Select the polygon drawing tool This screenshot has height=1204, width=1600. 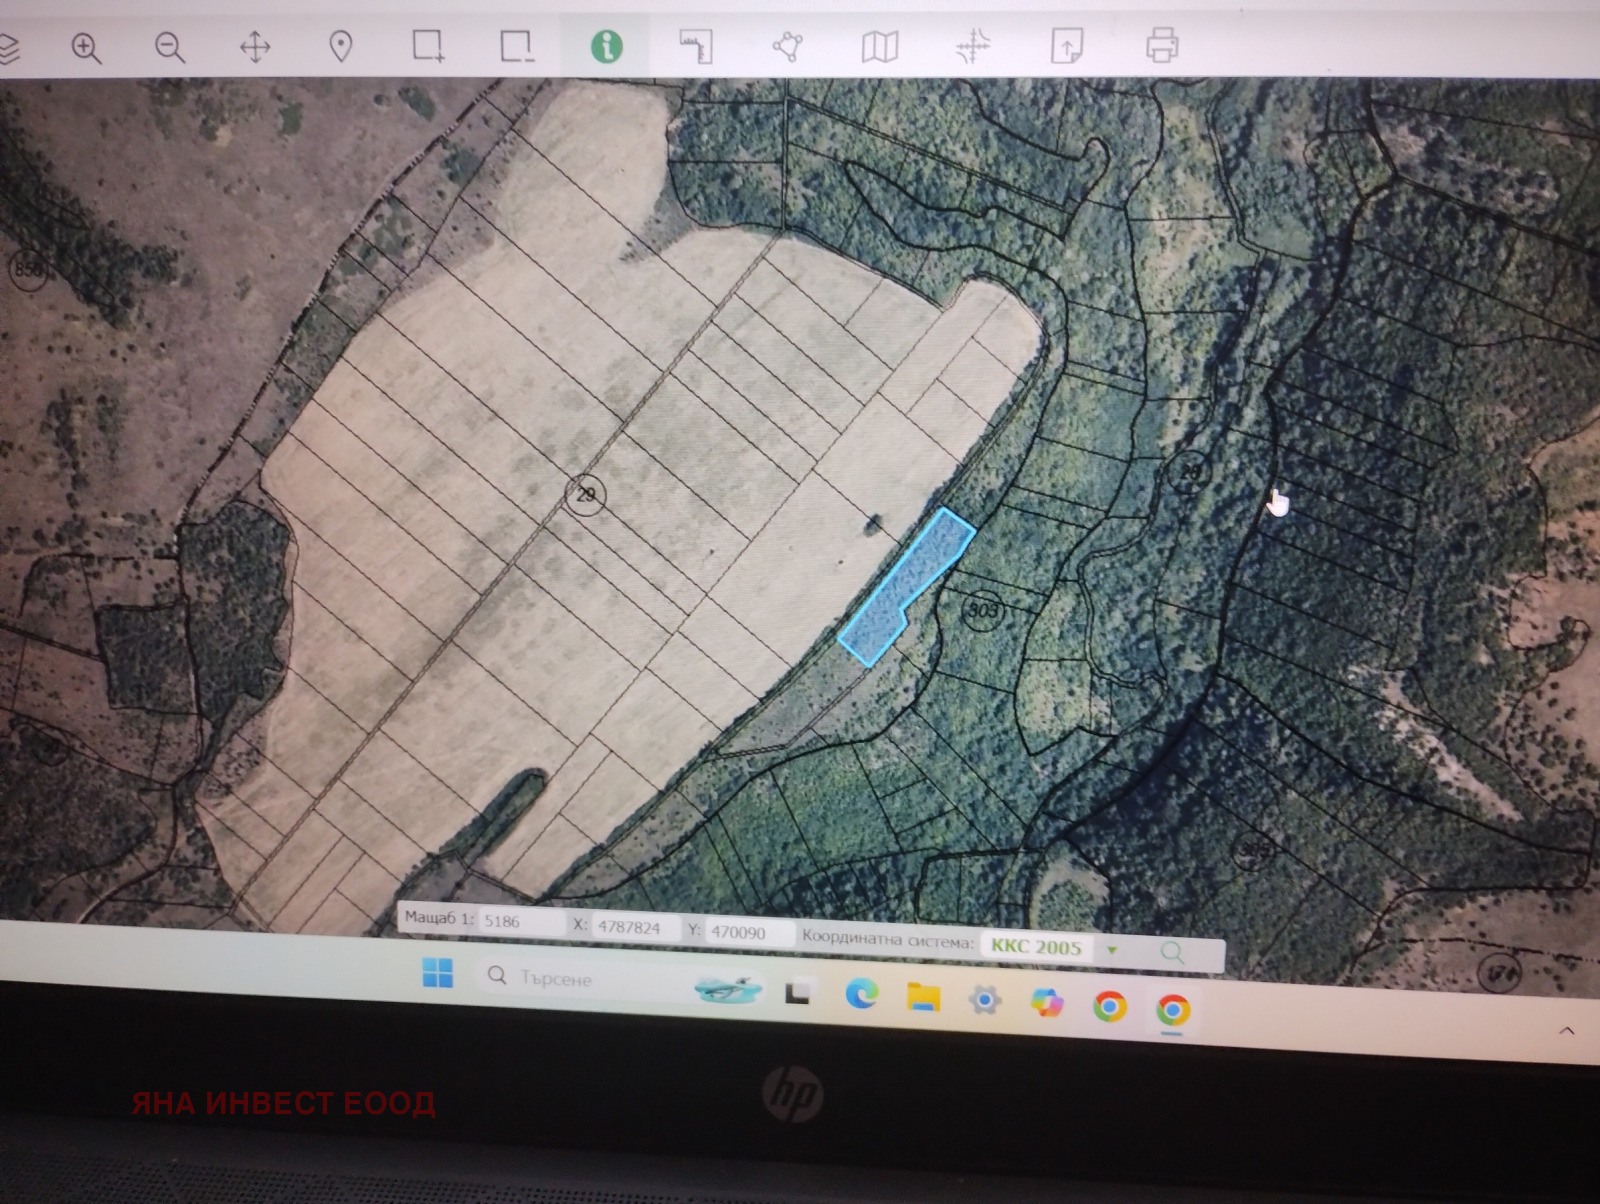[788, 46]
